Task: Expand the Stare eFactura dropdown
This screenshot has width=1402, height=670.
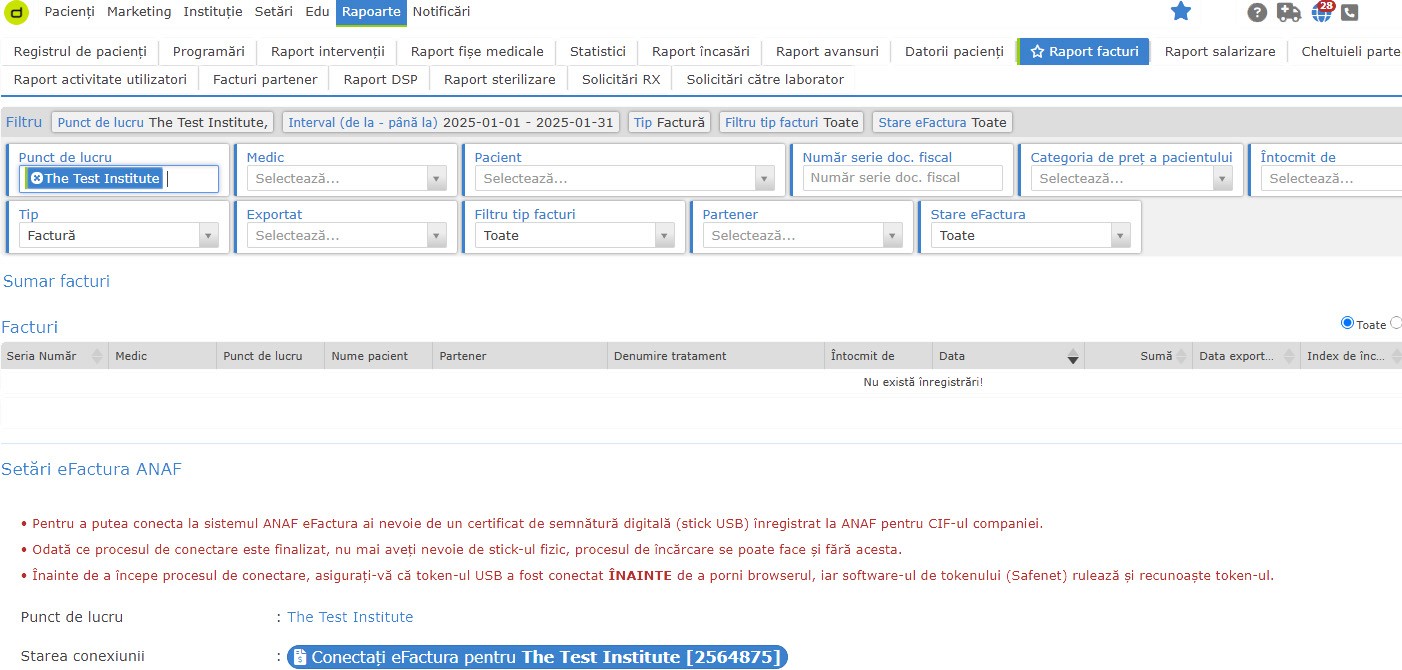Action: coord(1031,235)
